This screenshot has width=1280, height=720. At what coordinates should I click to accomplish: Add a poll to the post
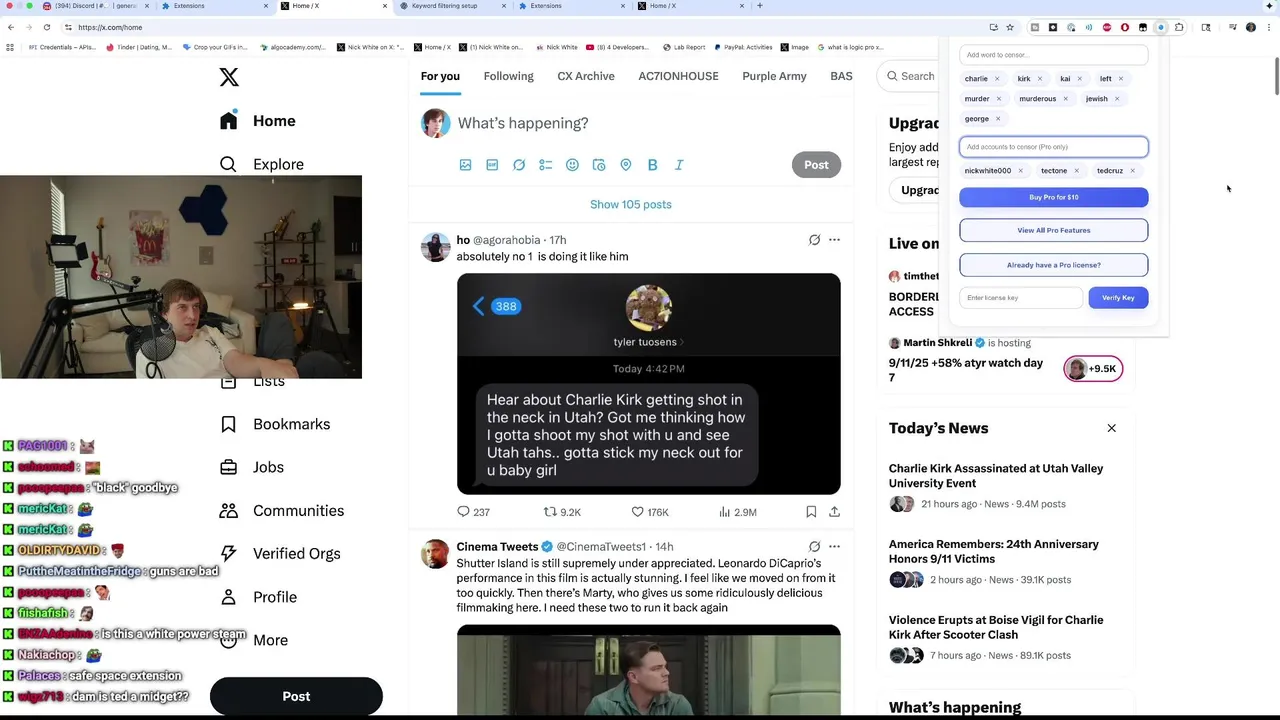coord(545,165)
